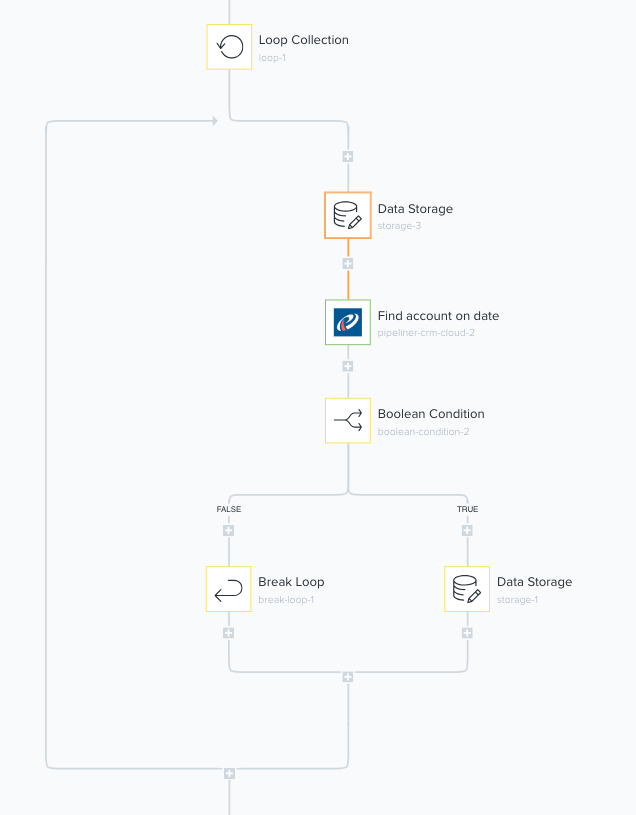Viewport: 636px width, 815px height.
Task: Click the Pipeliner CRM Find account icon
Action: click(x=348, y=322)
